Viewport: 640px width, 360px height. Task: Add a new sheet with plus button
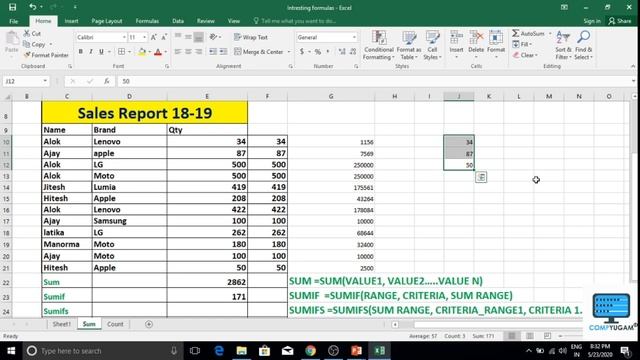pos(149,324)
